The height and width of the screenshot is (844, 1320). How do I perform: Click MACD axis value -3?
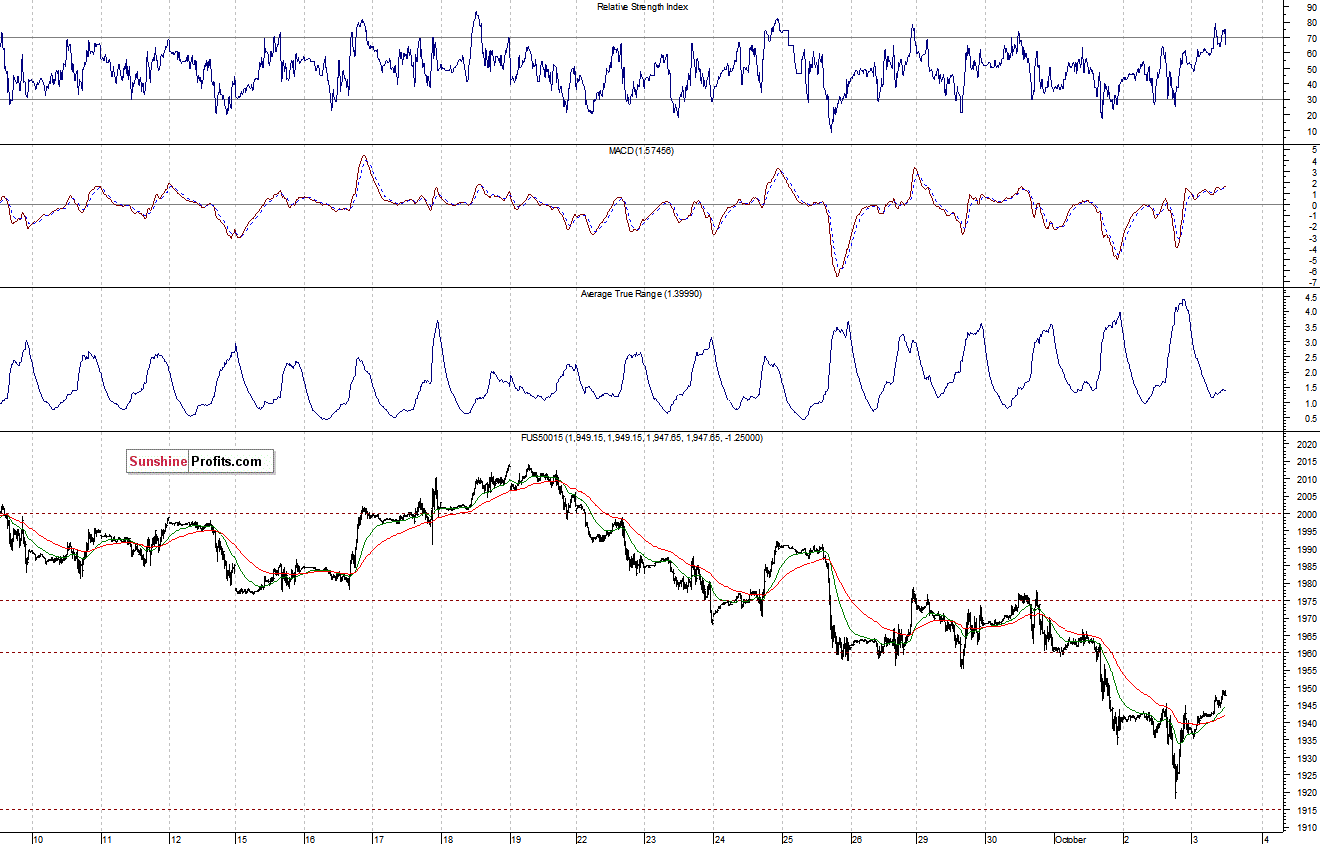point(1311,238)
